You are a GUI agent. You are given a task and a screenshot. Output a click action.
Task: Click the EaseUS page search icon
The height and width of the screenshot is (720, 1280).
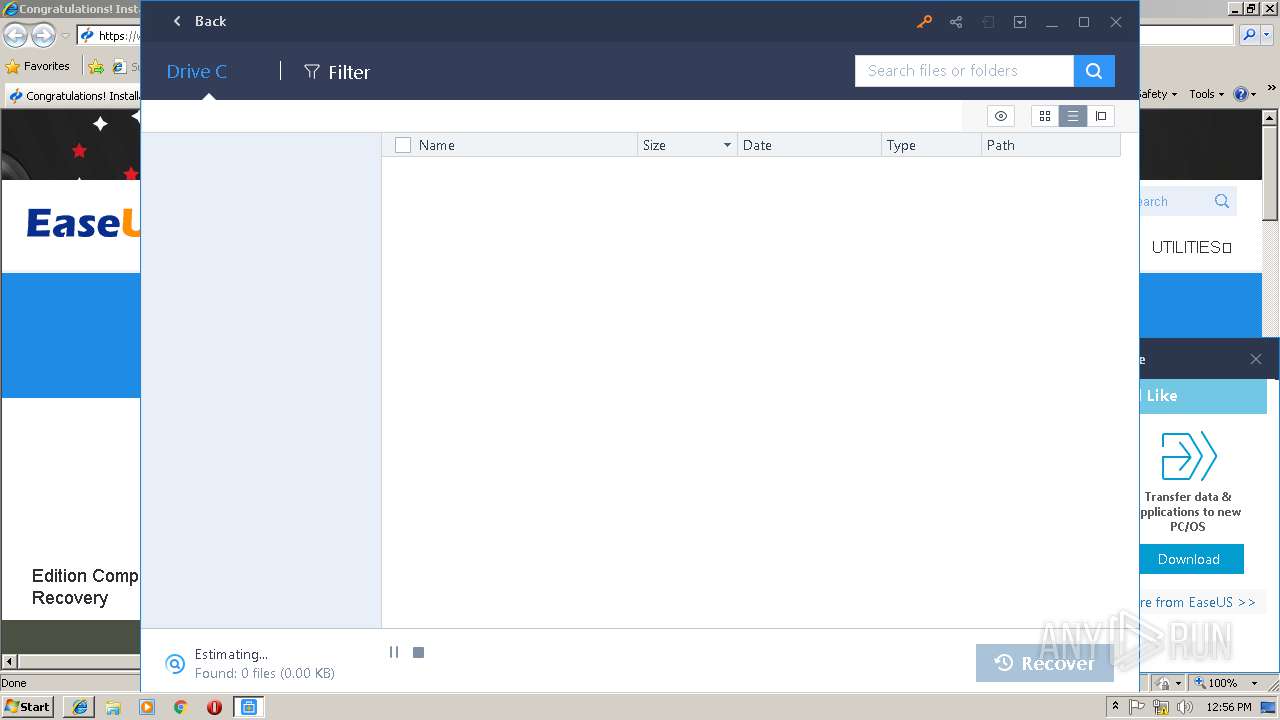(x=1222, y=201)
